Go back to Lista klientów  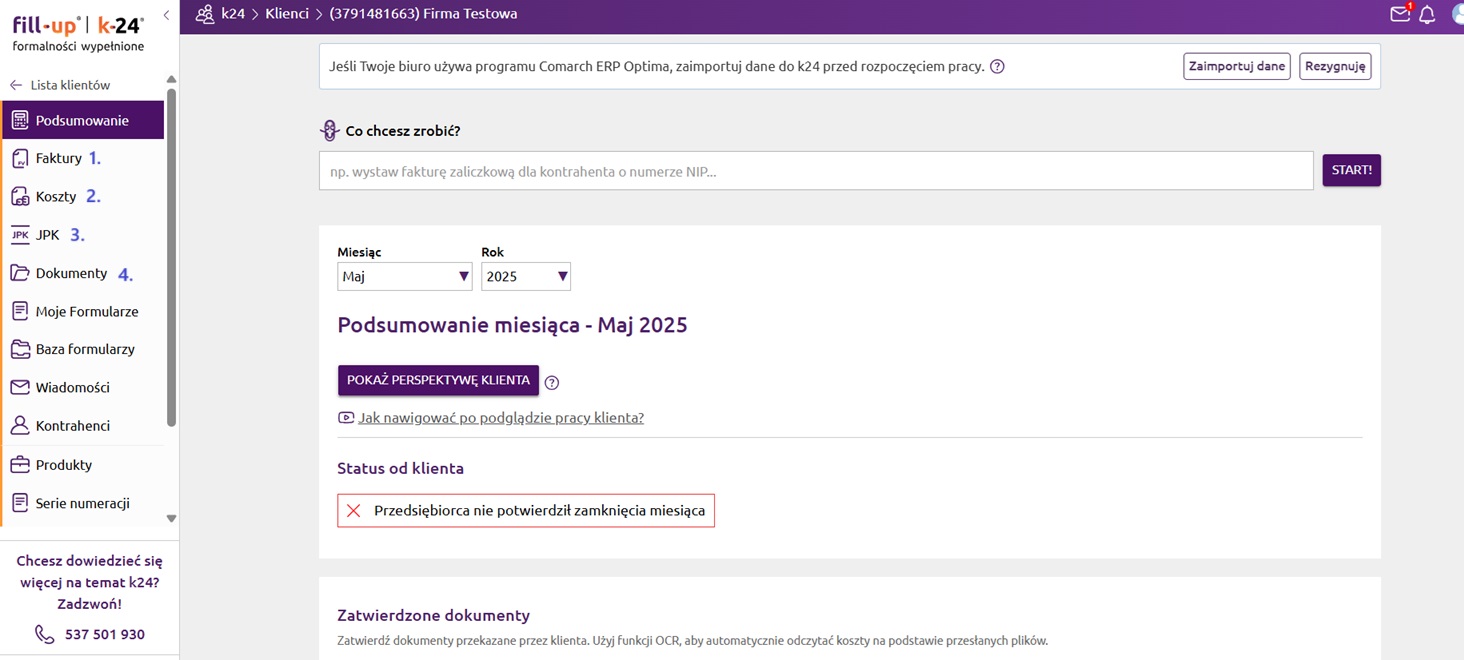click(x=60, y=85)
